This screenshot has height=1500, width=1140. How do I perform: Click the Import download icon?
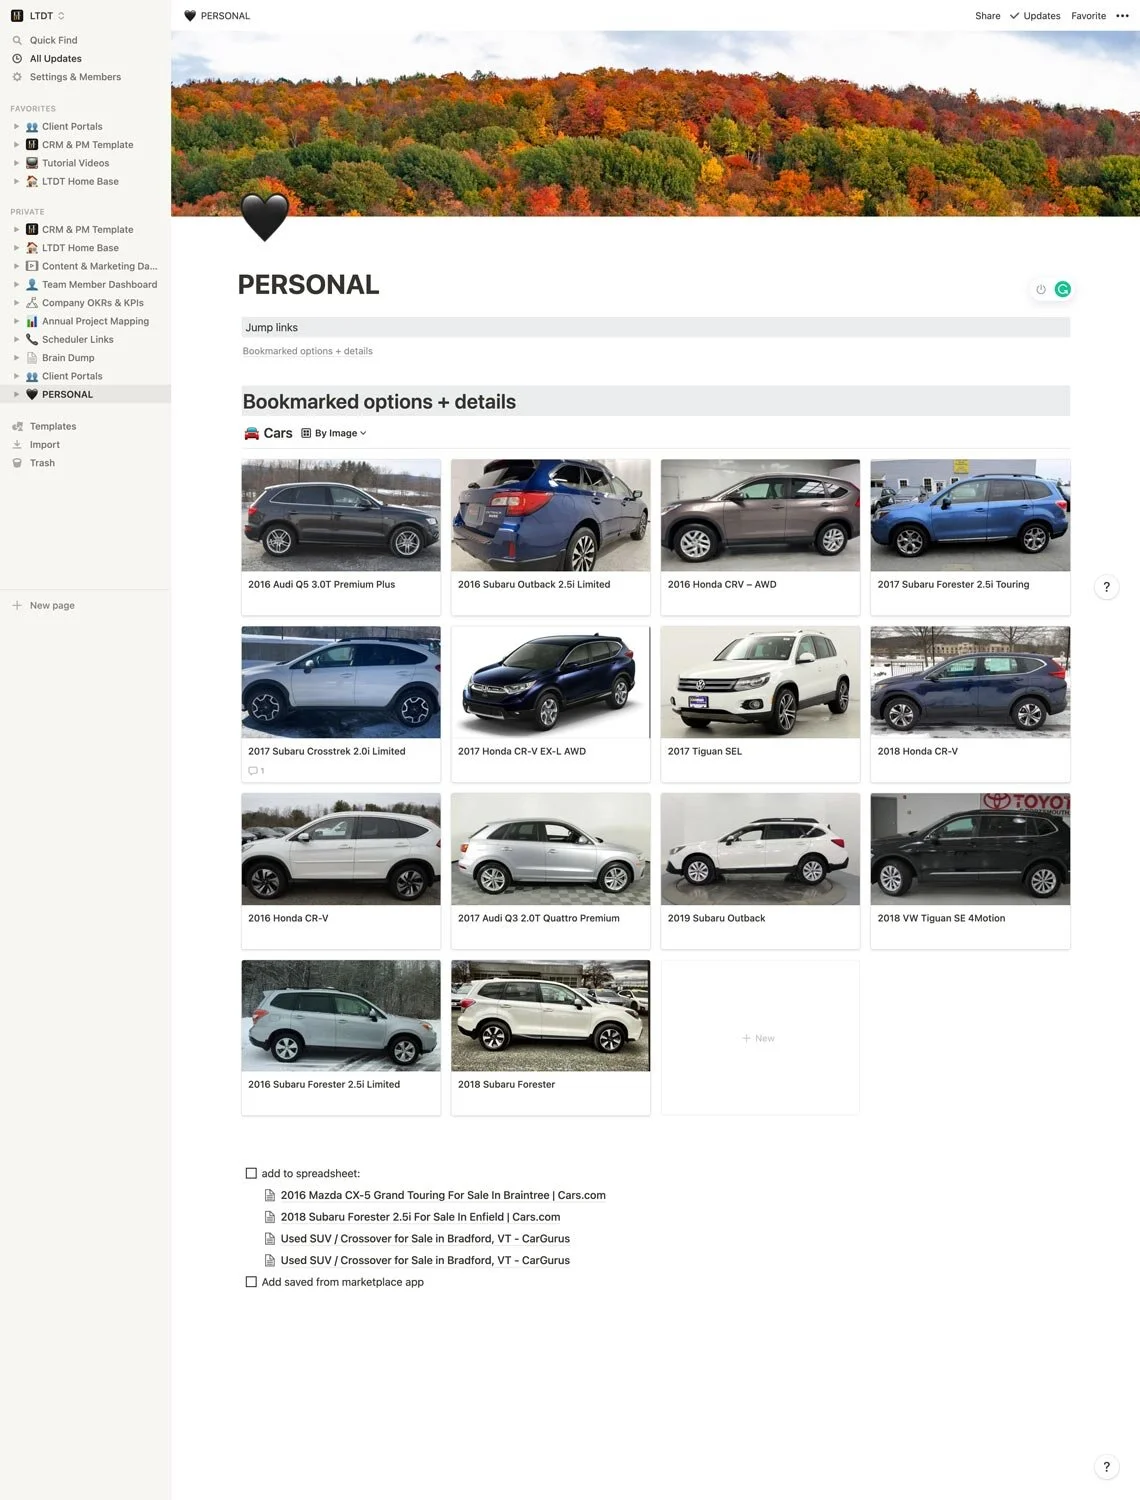point(17,444)
